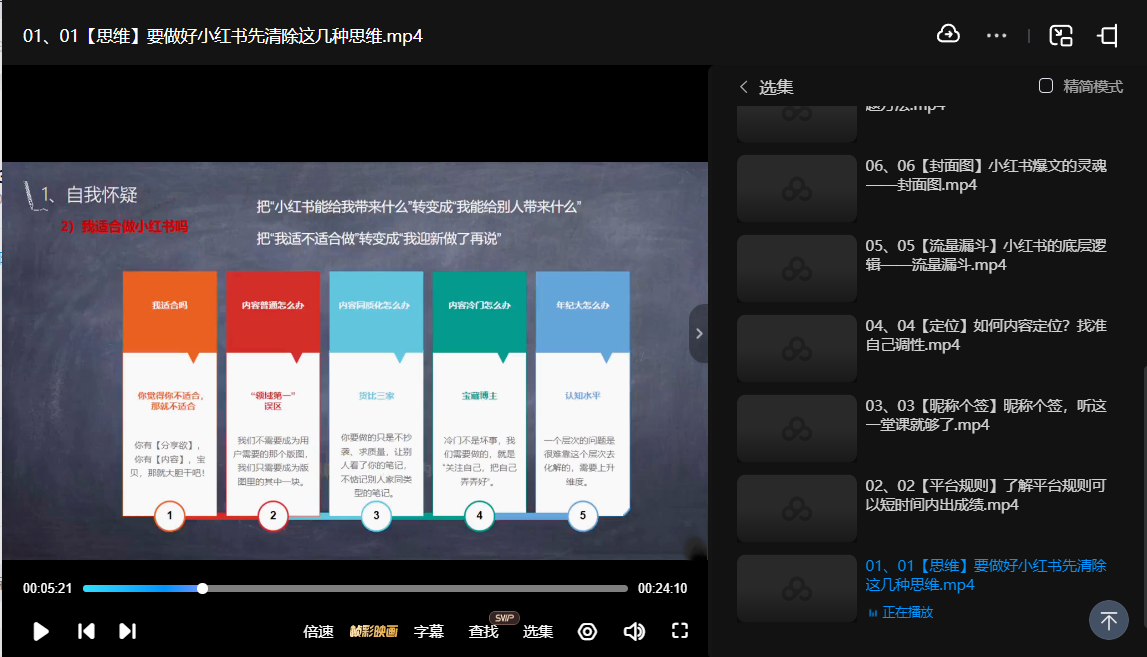Image resolution: width=1147 pixels, height=657 pixels.
Task: Click the 查找 search button
Action: click(483, 631)
